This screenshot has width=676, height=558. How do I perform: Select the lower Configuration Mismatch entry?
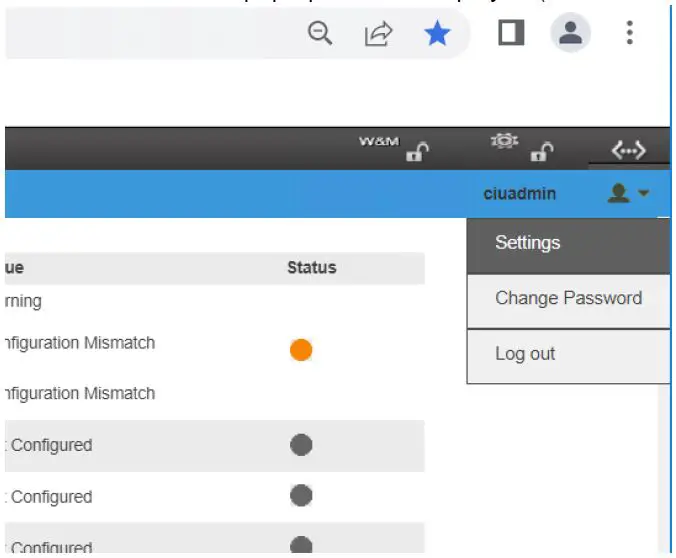[x=80, y=394]
